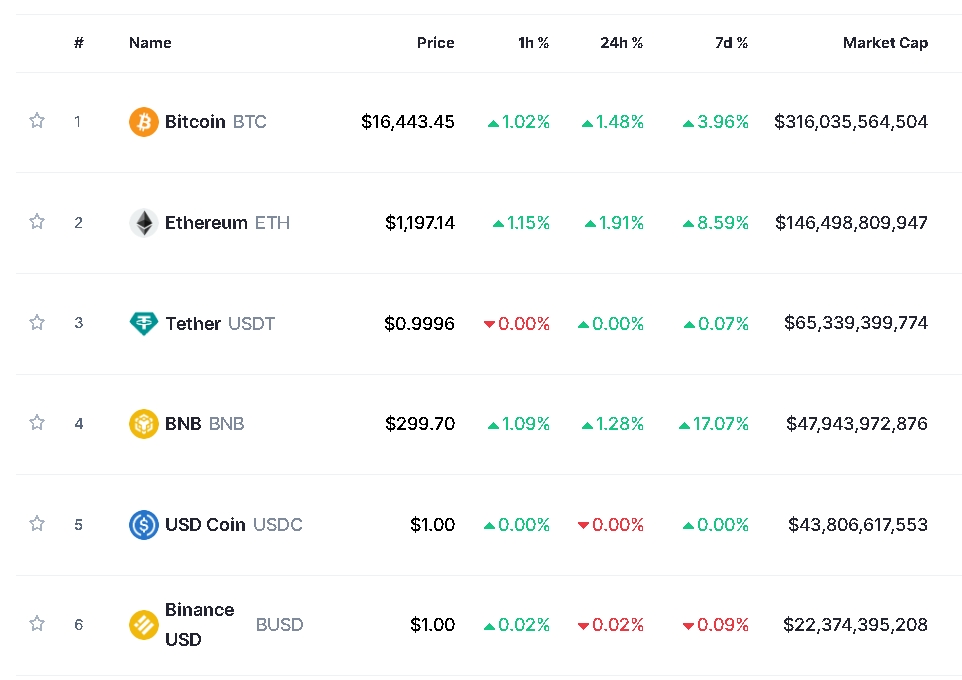Click the Tether logo icon

coord(144,323)
